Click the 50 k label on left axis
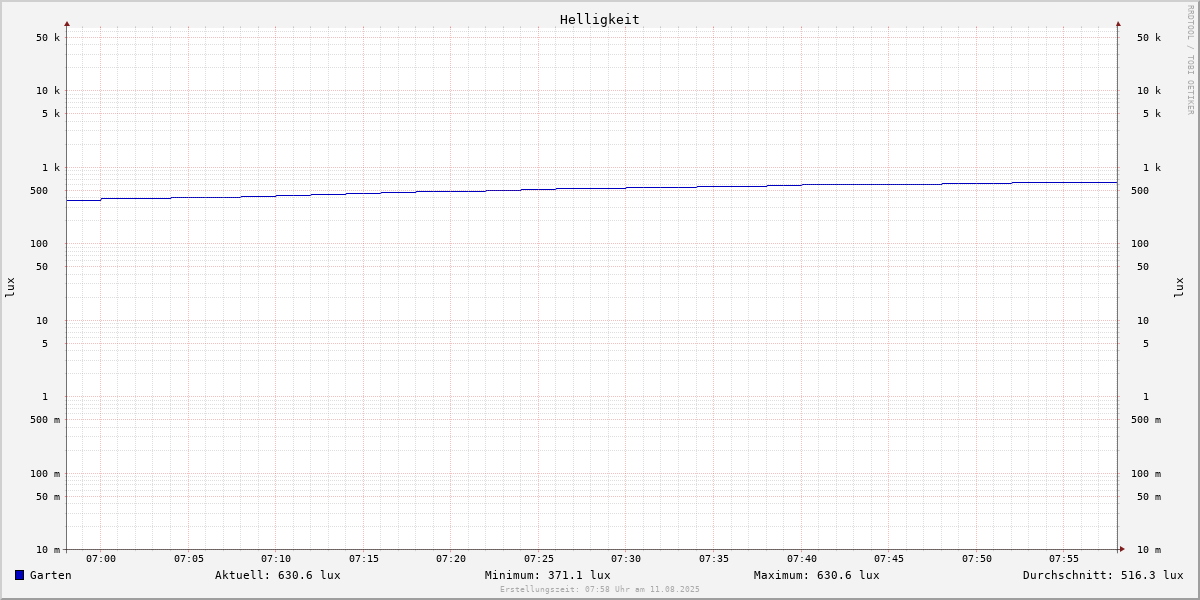The height and width of the screenshot is (600, 1200). (x=48, y=38)
